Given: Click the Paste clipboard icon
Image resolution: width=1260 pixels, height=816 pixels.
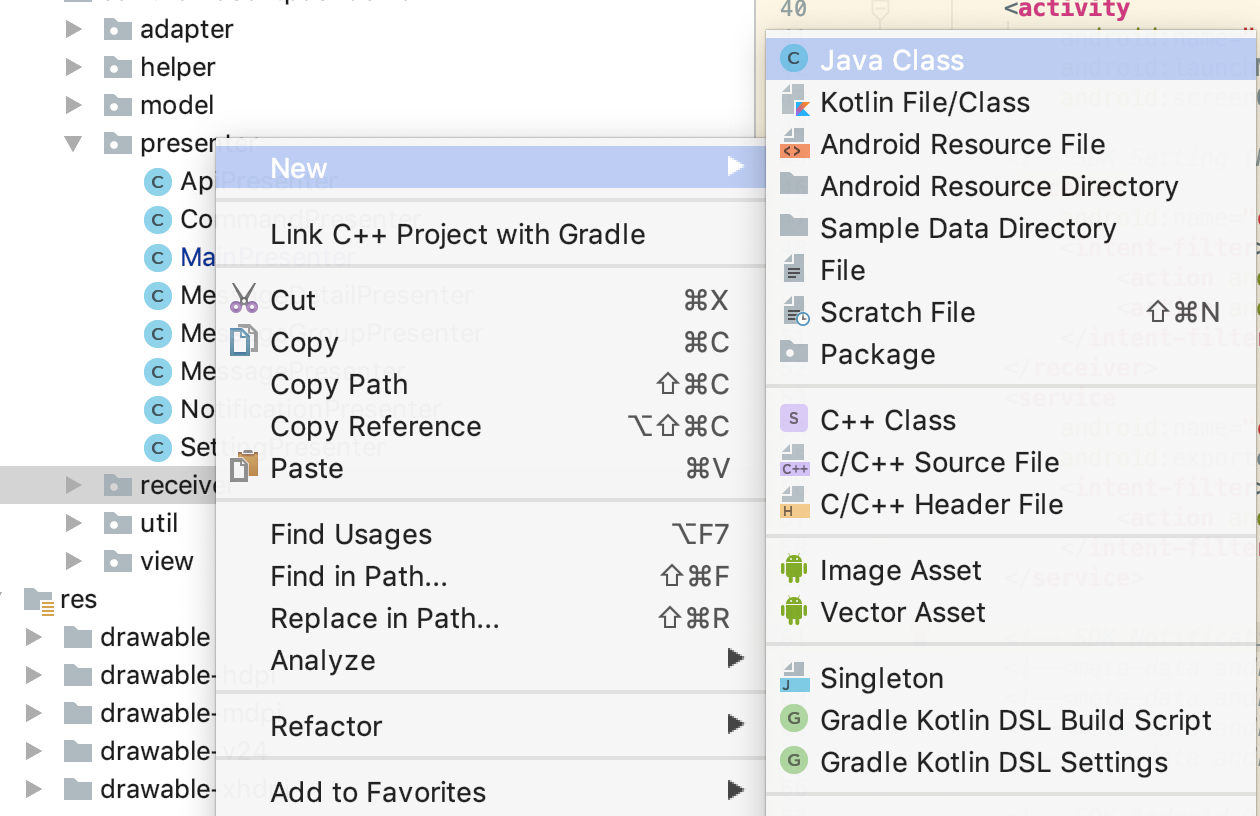Looking at the screenshot, I should pos(244,468).
